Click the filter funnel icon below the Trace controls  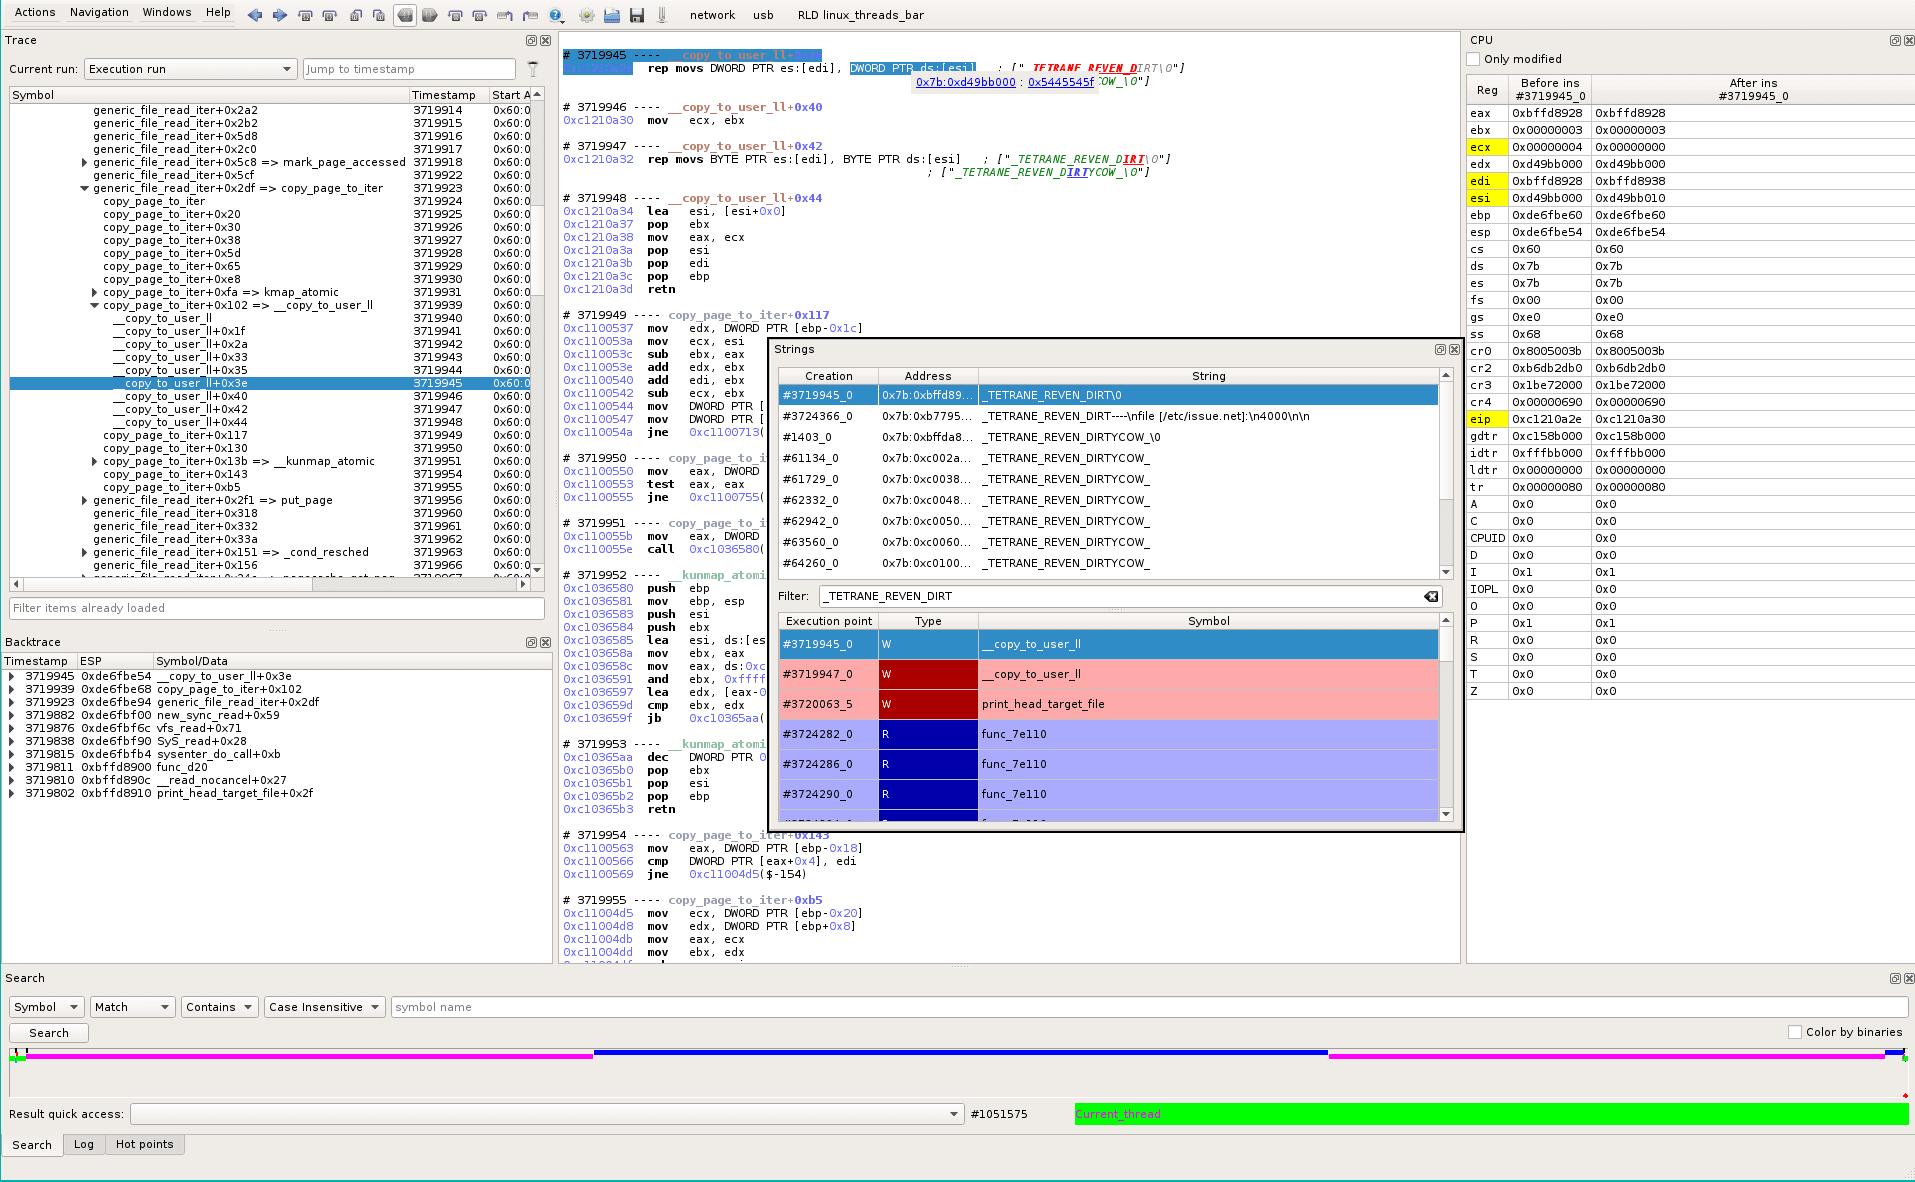tap(533, 69)
